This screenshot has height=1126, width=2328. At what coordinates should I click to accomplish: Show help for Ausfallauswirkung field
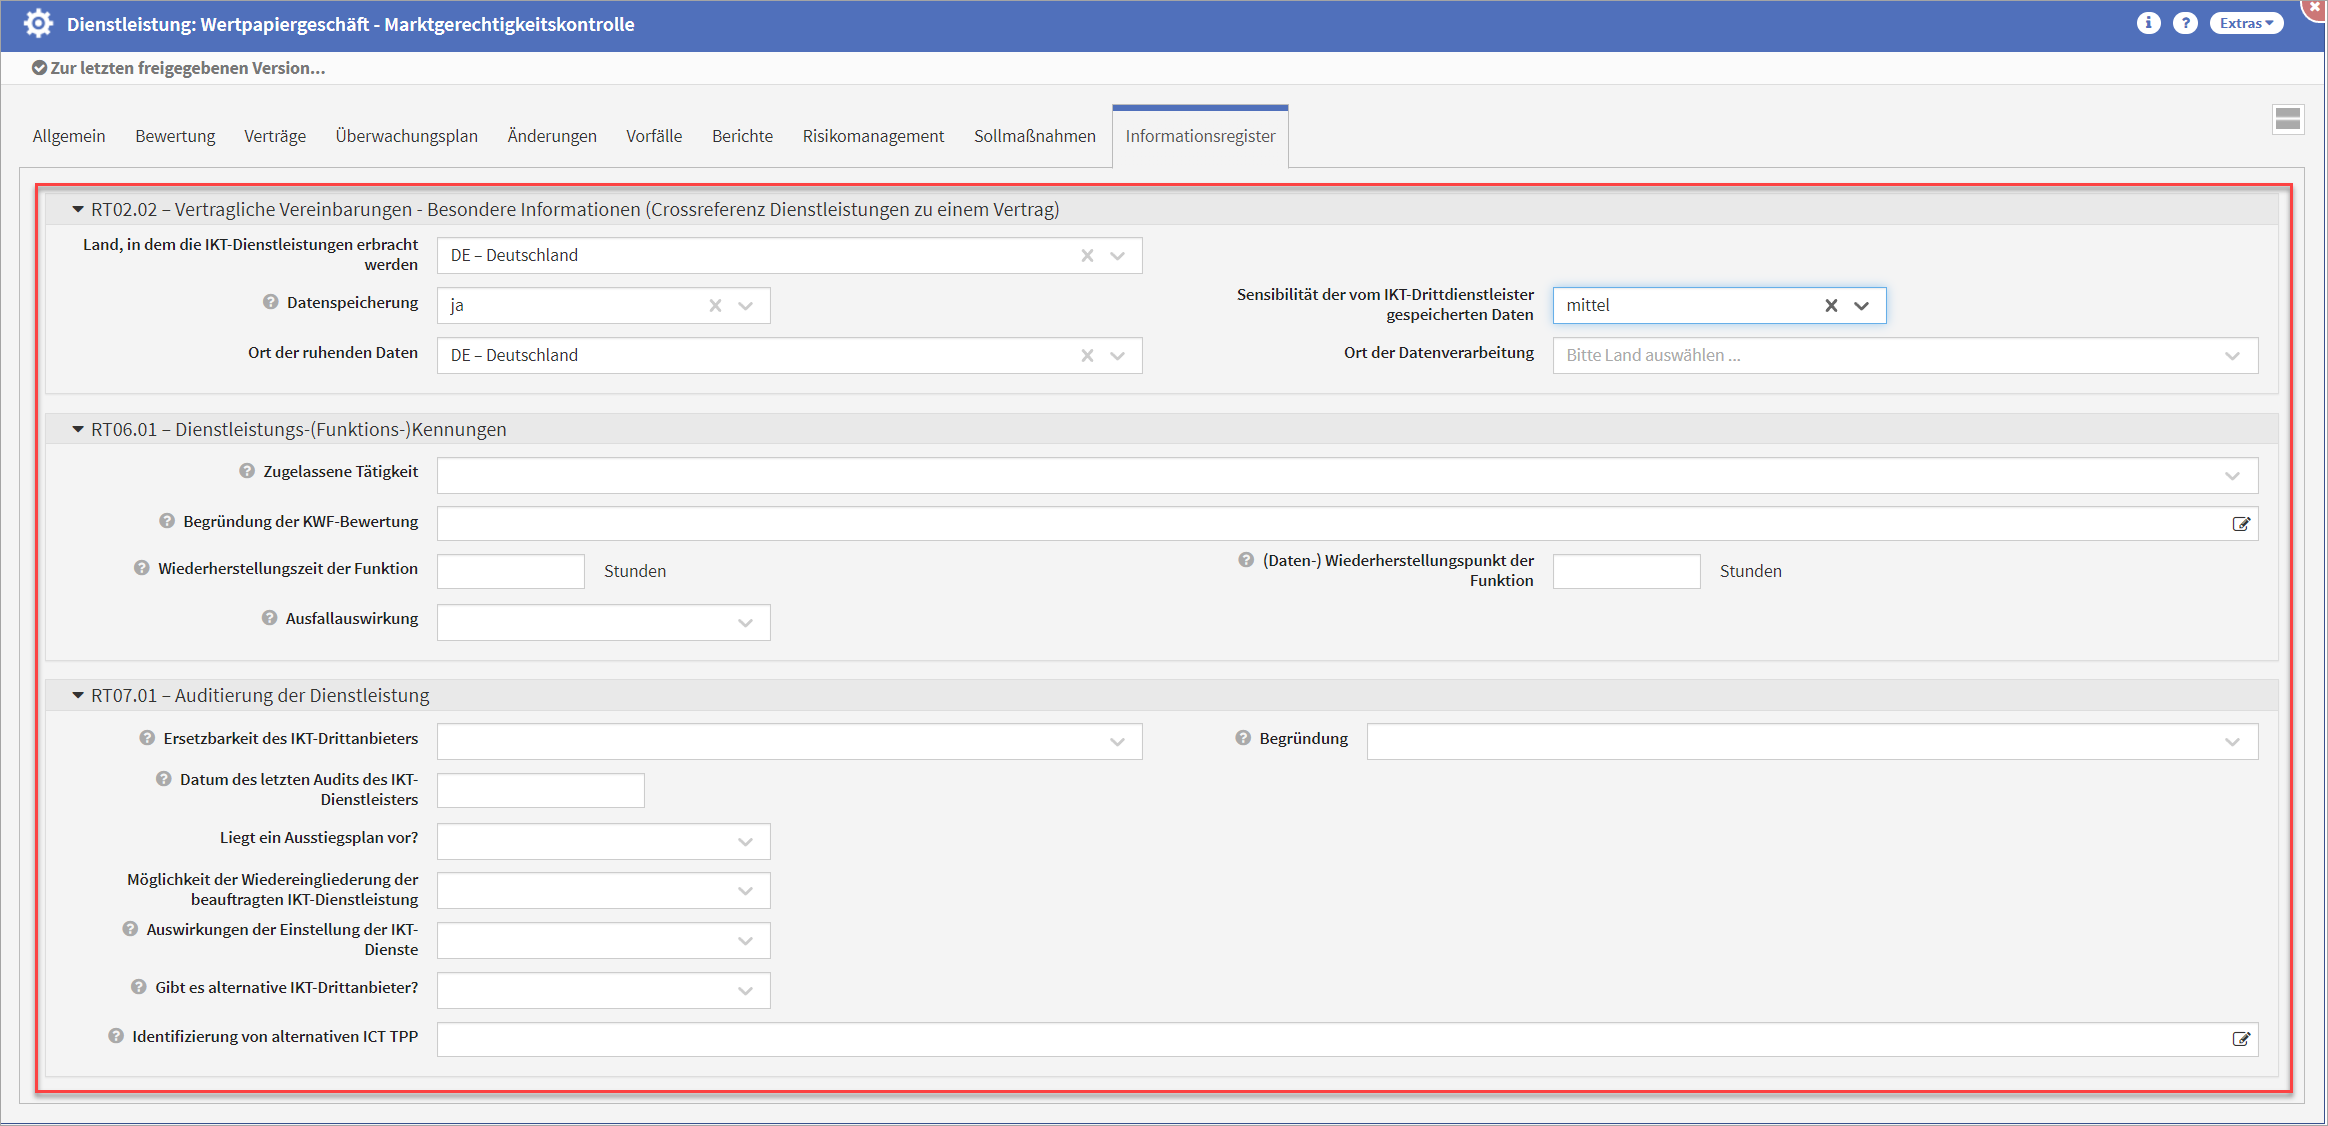pyautogui.click(x=269, y=618)
